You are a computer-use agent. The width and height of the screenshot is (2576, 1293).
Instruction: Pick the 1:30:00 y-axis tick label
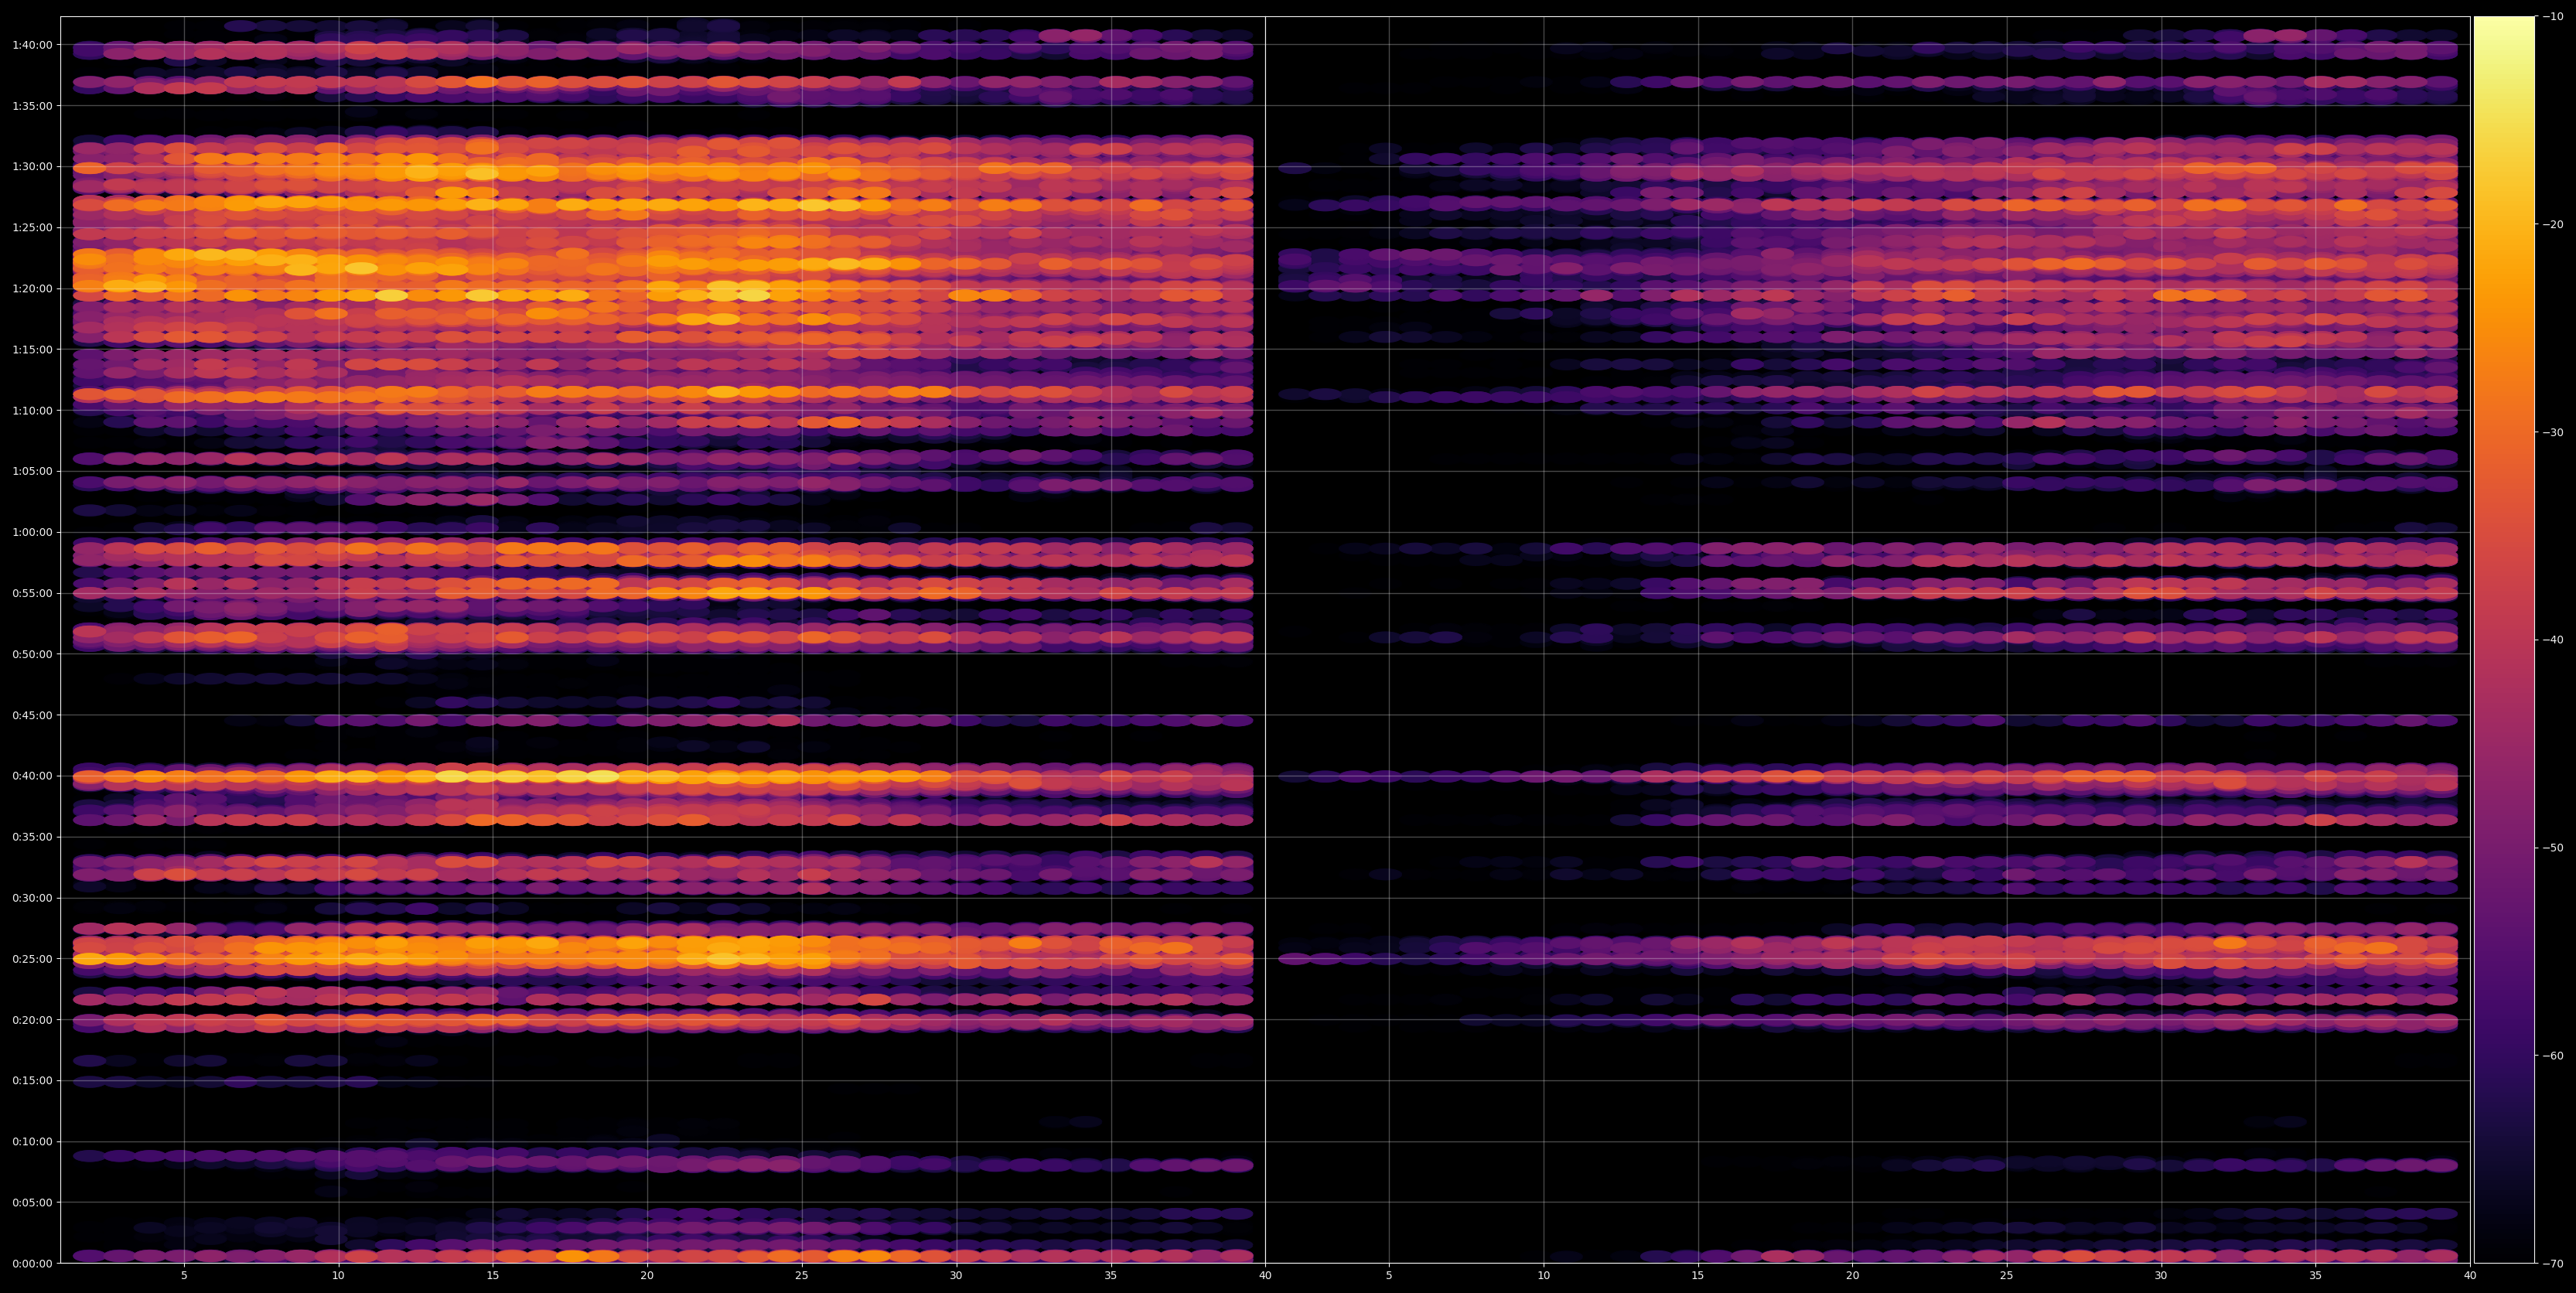tap(32, 166)
